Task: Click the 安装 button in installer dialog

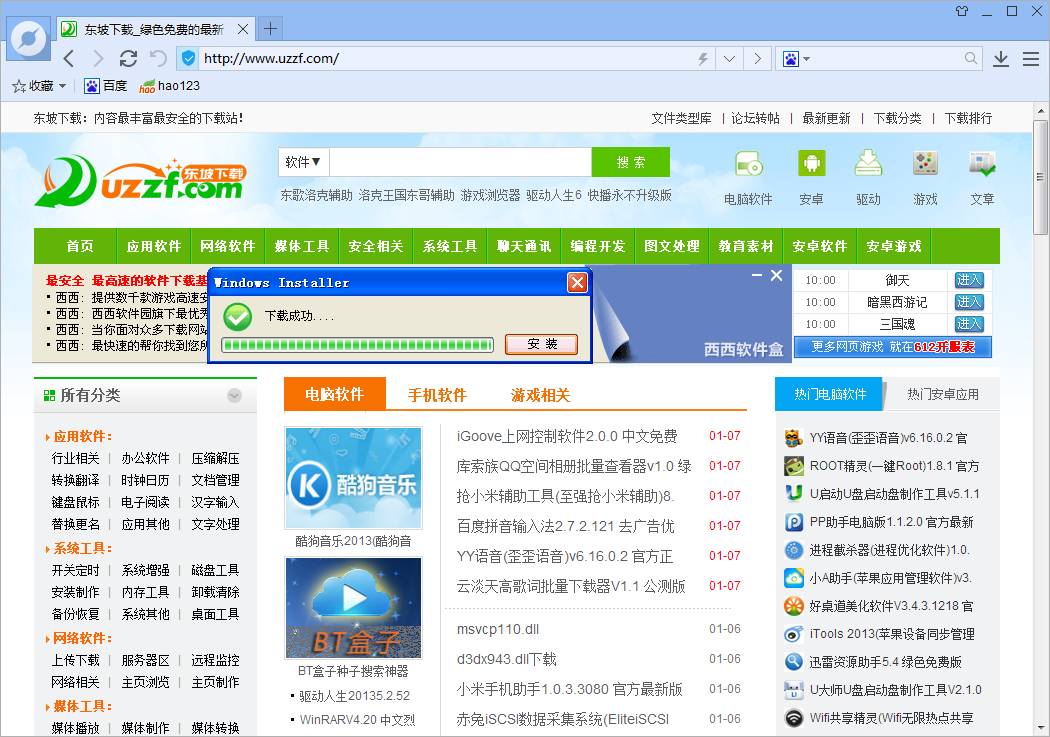Action: coord(542,344)
